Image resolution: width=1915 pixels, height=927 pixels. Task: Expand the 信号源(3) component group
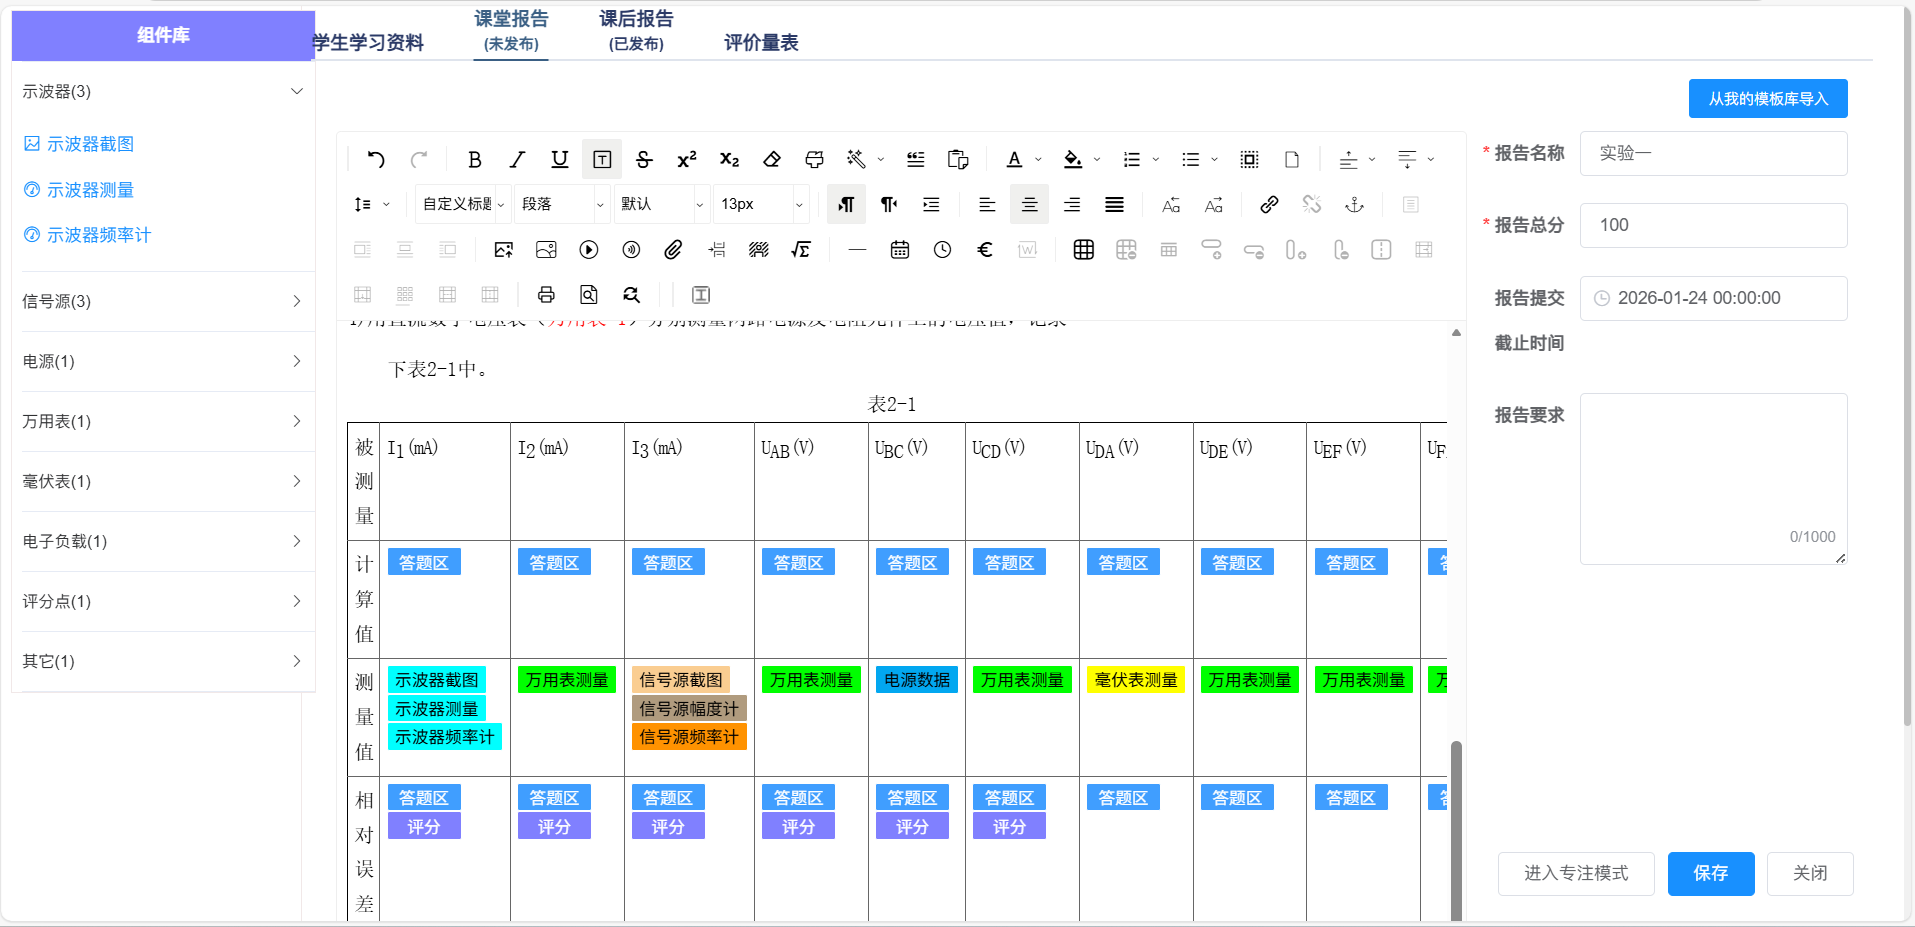pyautogui.click(x=163, y=301)
